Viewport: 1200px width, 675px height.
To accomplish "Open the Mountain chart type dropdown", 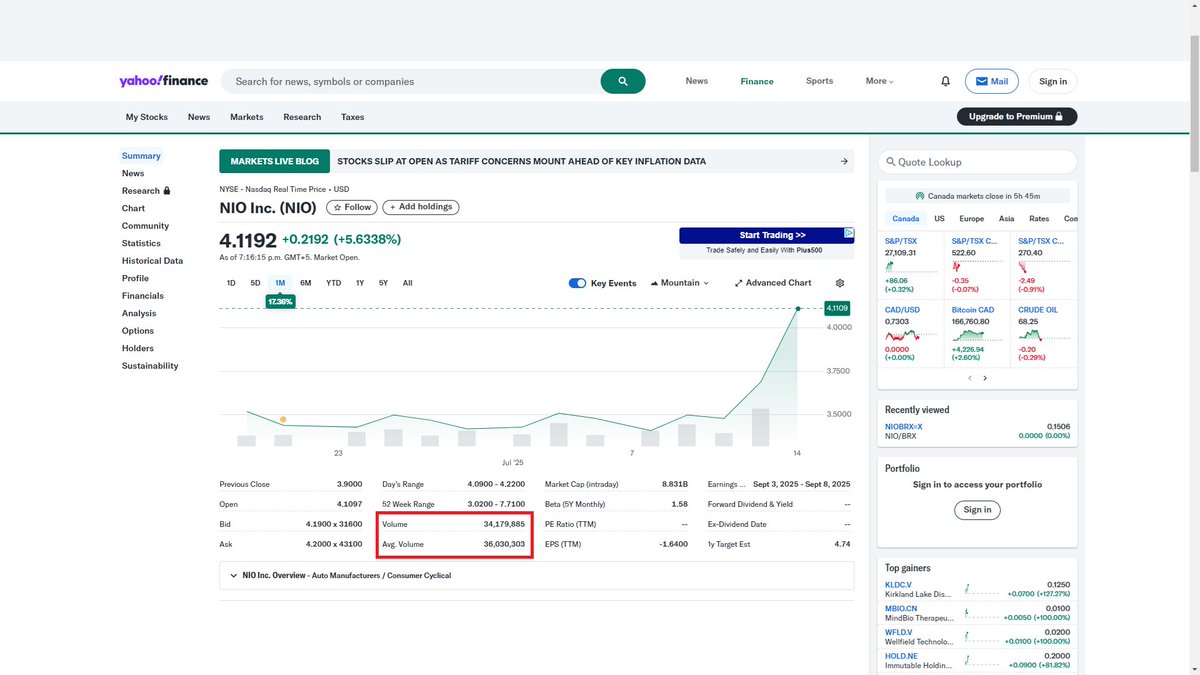I will click(x=679, y=283).
